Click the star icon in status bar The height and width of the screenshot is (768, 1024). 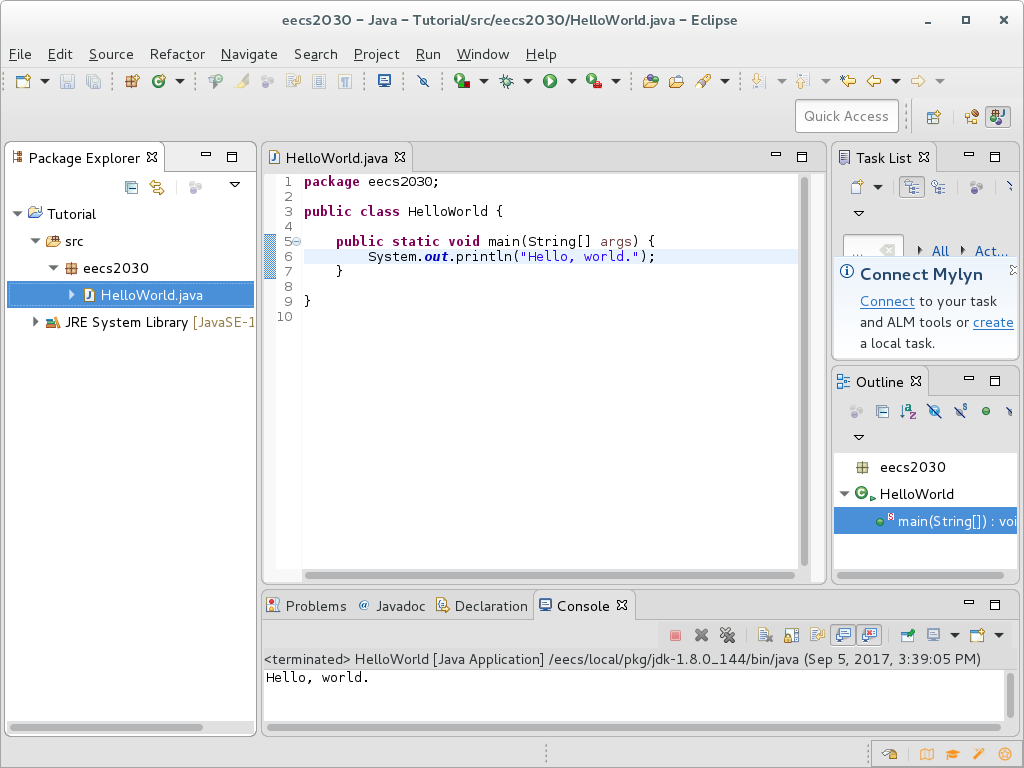point(1004,755)
